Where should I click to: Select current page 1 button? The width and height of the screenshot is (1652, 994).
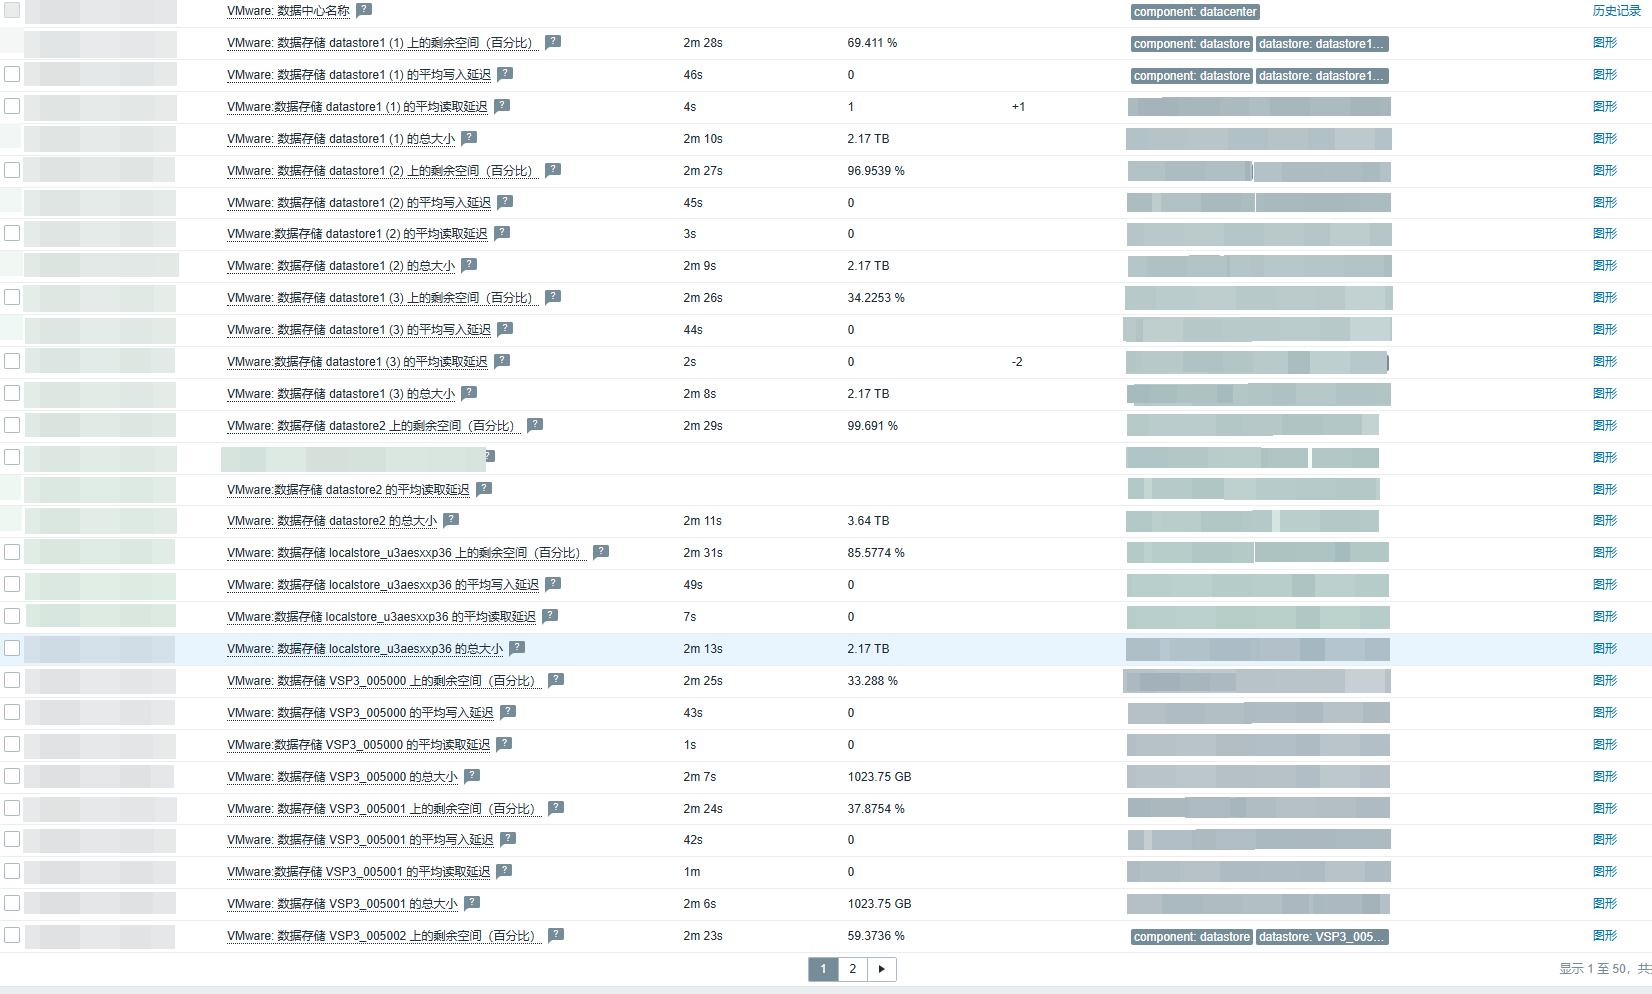click(823, 969)
